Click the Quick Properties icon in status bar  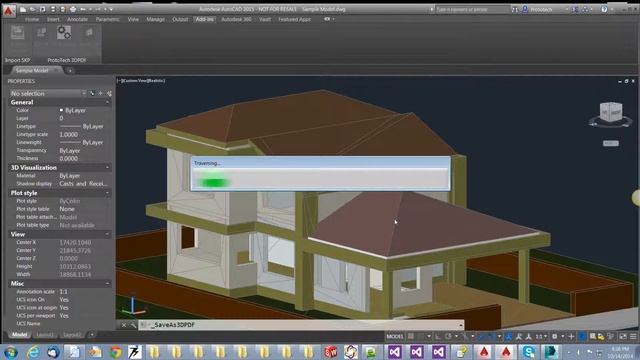[592, 336]
